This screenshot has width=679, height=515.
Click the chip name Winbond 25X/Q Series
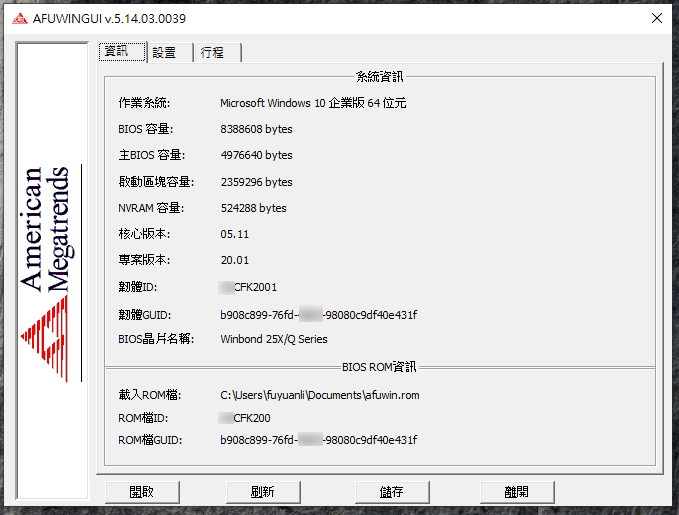pos(274,339)
